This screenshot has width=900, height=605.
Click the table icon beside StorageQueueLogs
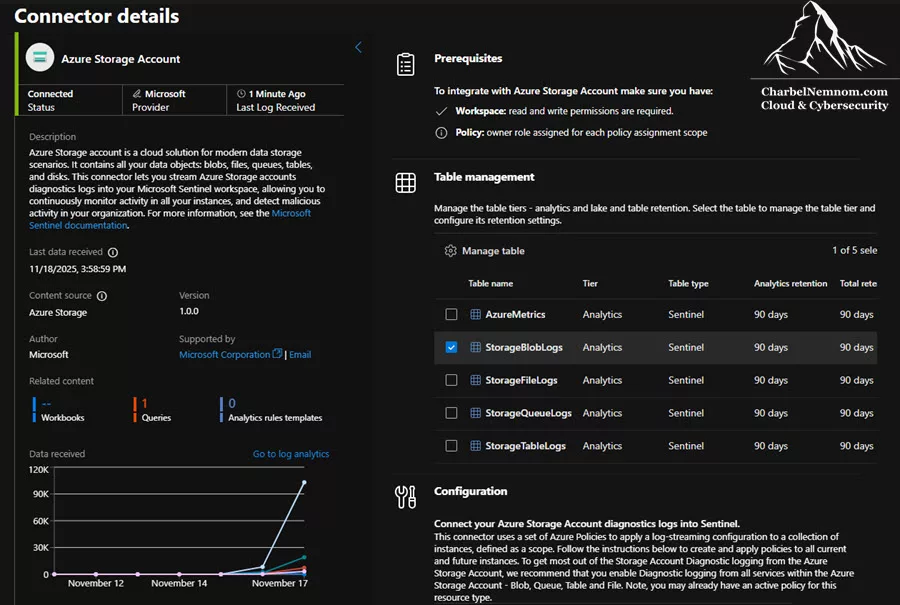[475, 413]
